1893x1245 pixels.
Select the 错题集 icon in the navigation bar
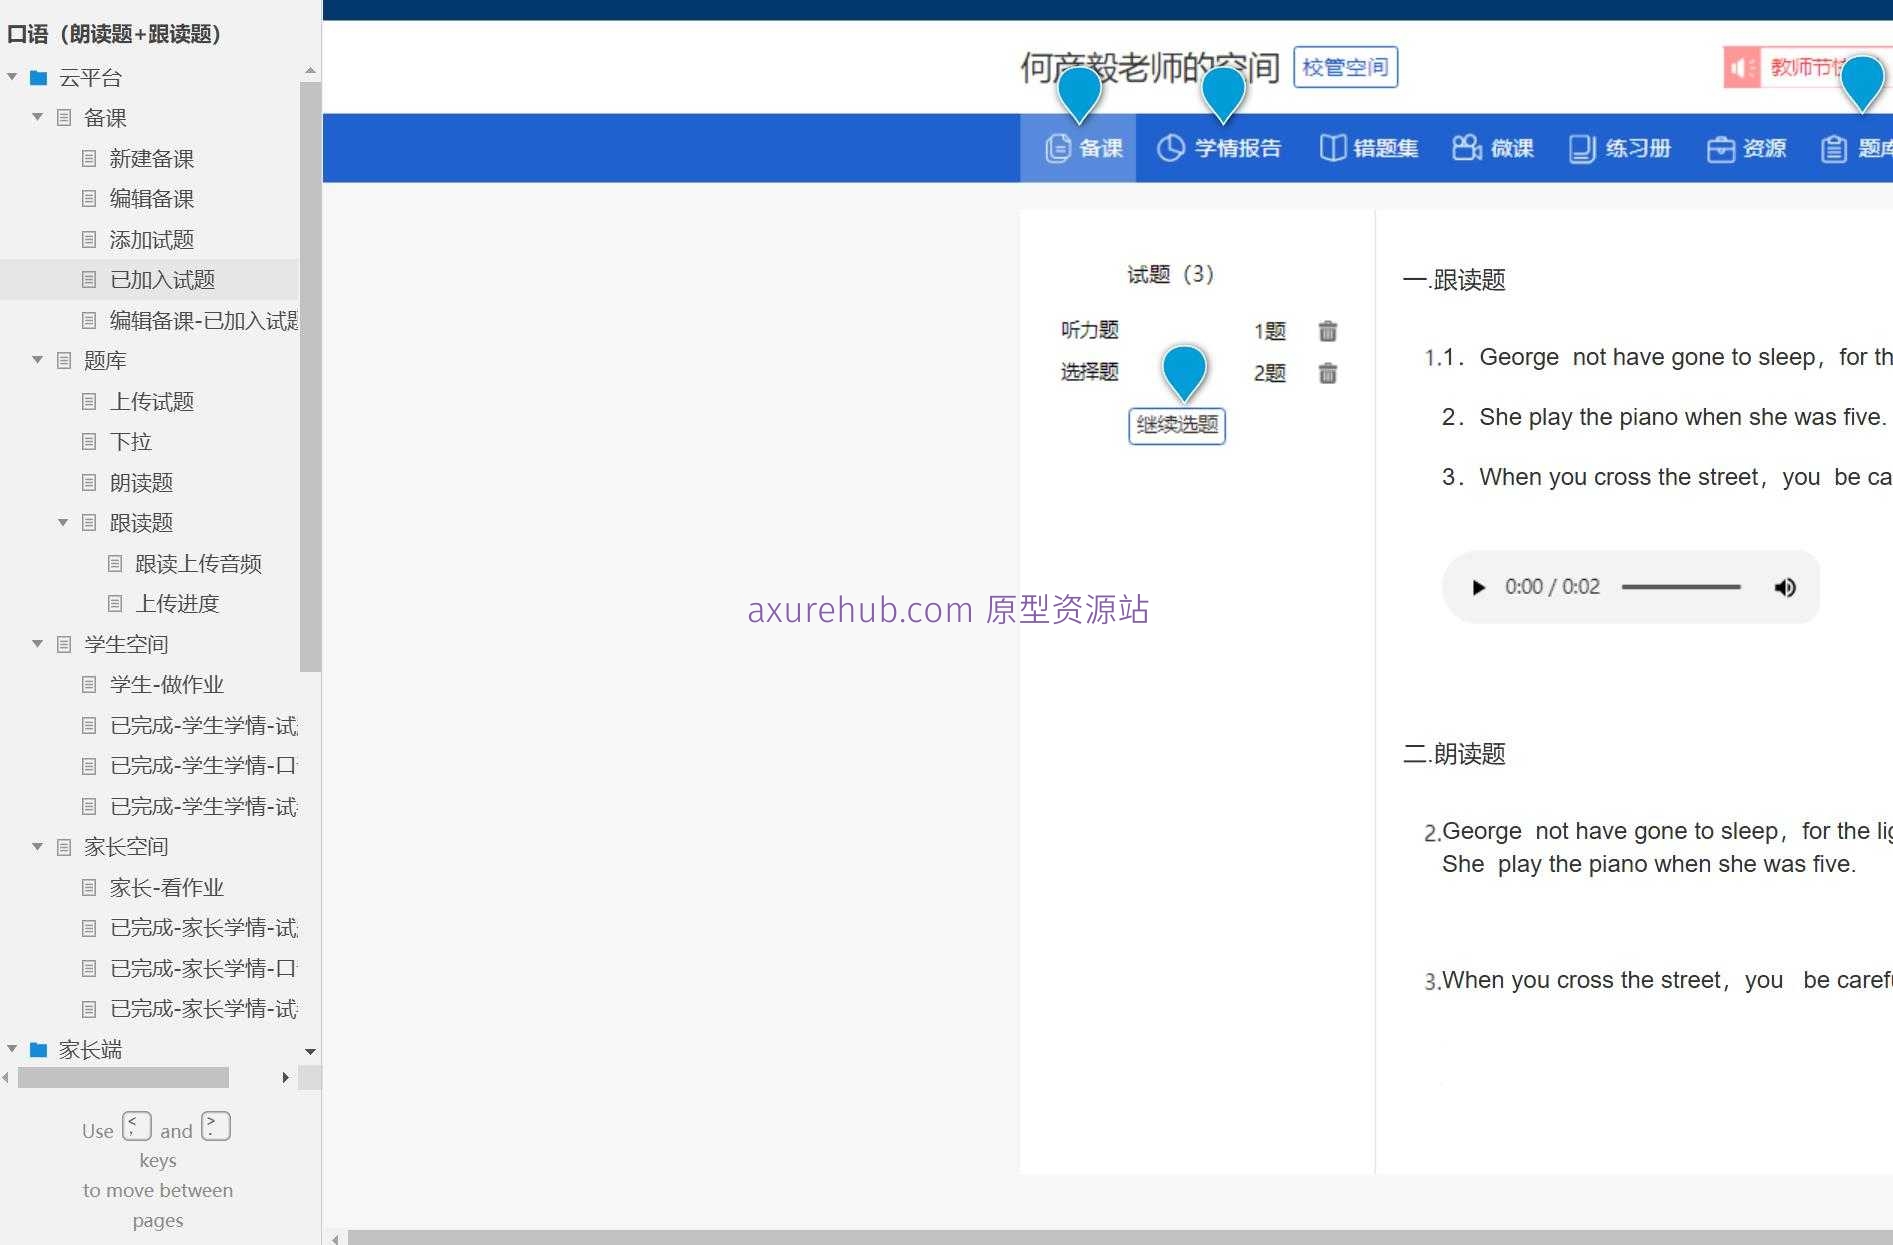[x=1369, y=148]
